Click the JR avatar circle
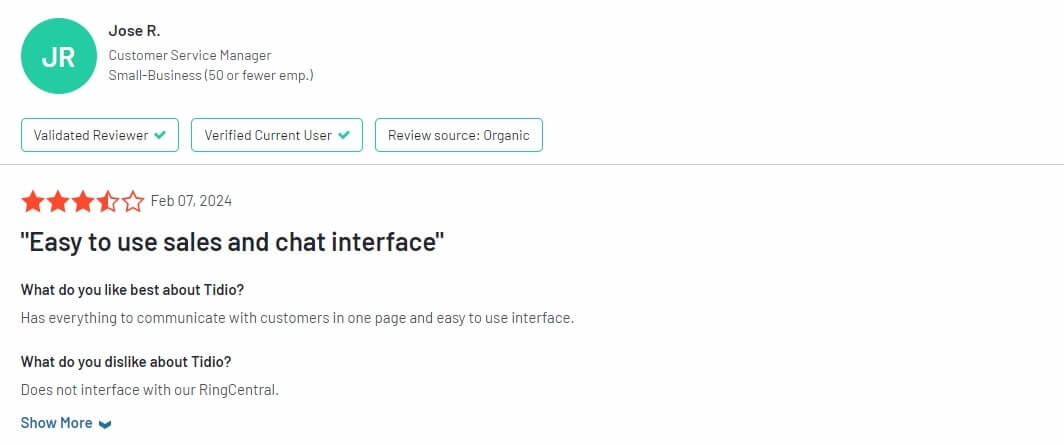1064x445 pixels. (59, 56)
